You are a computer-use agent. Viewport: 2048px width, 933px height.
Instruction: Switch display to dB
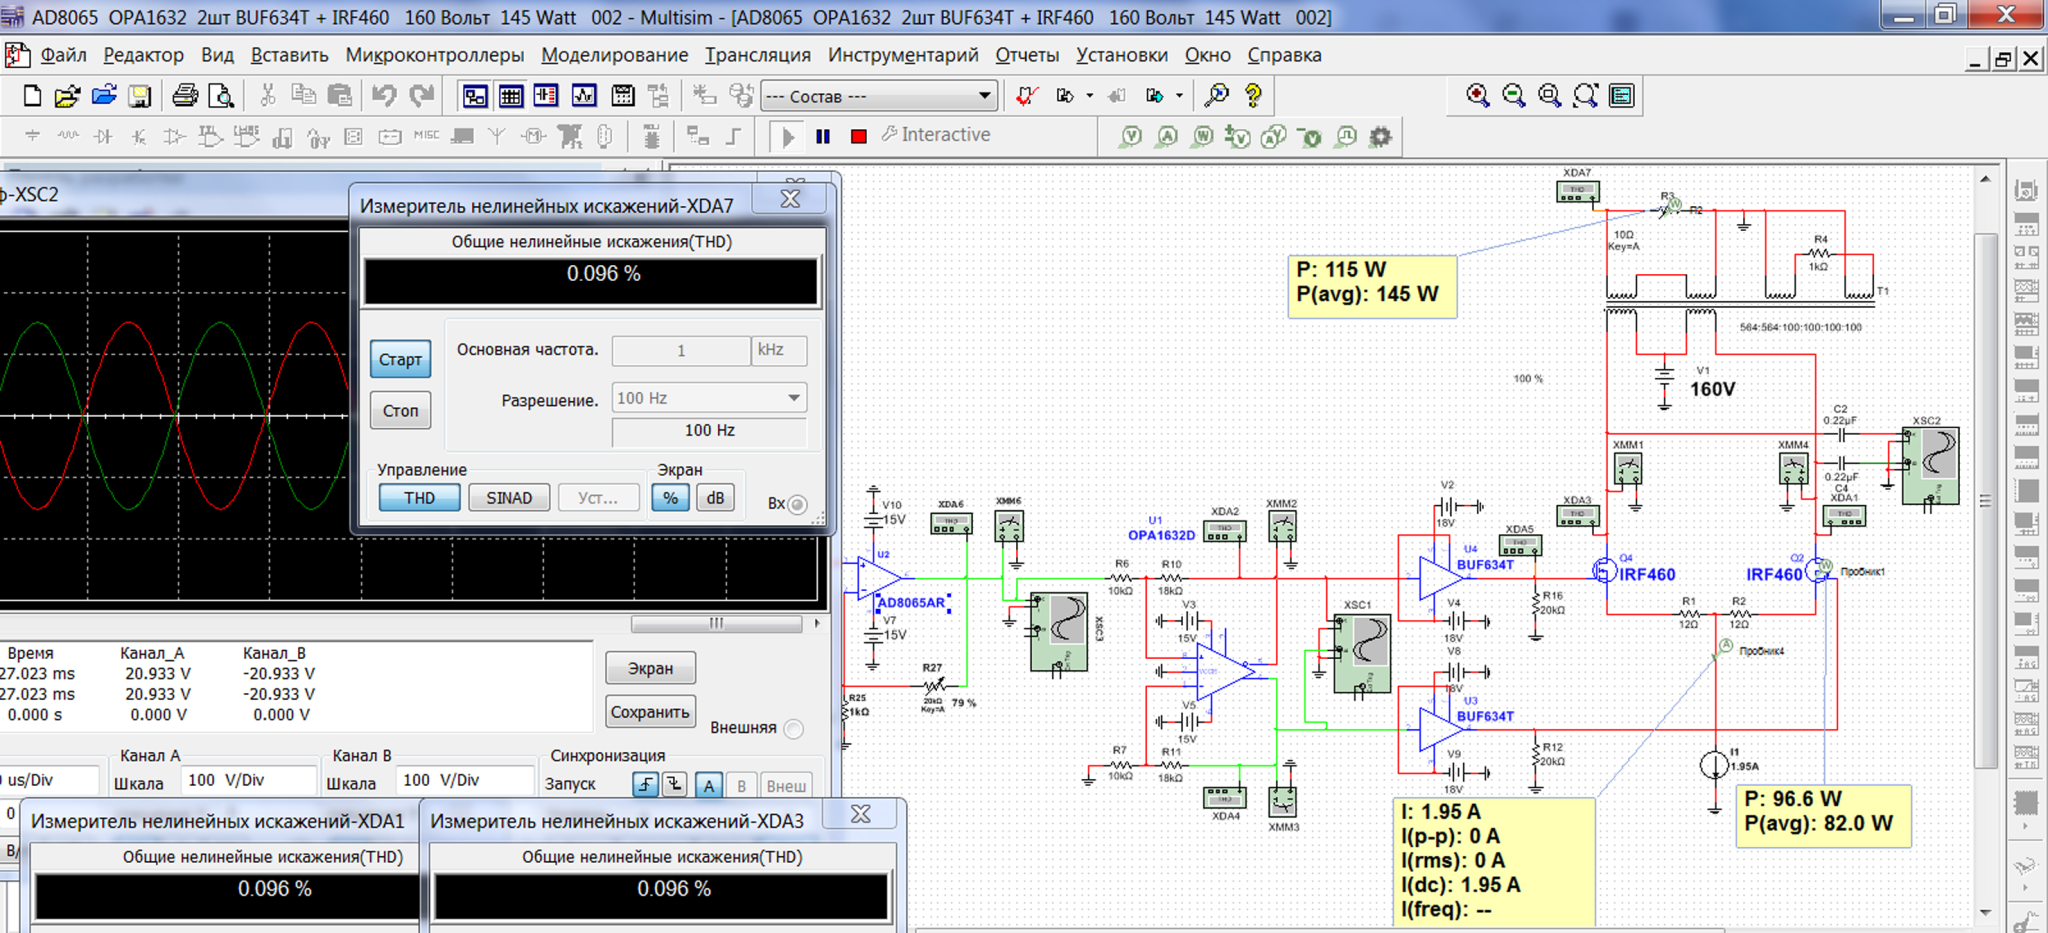[x=715, y=498]
